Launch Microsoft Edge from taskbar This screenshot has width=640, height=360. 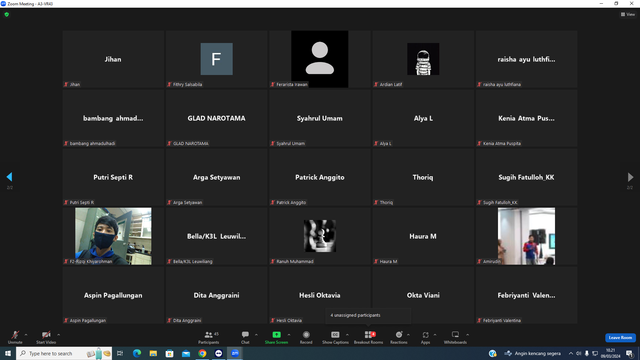point(137,353)
